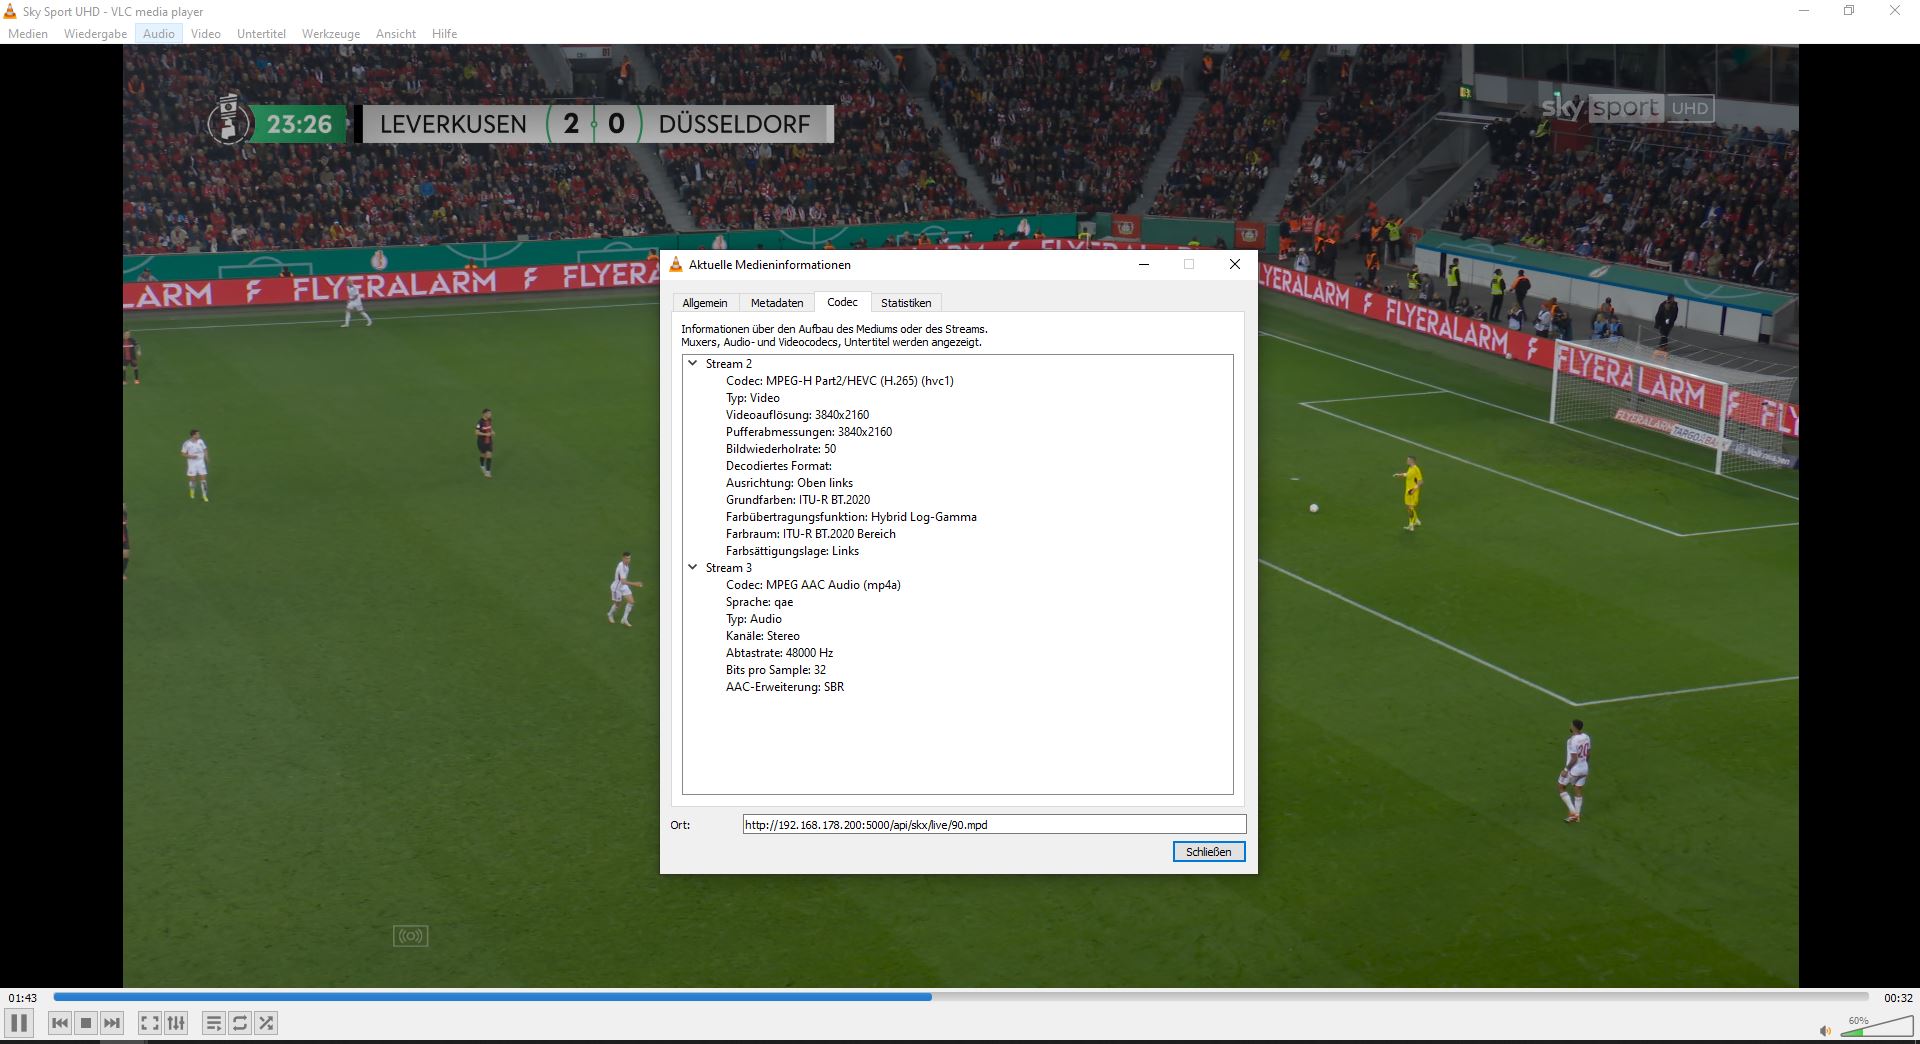Select Bits pro Sample: 32 row
The image size is (1920, 1044).
[x=776, y=670]
